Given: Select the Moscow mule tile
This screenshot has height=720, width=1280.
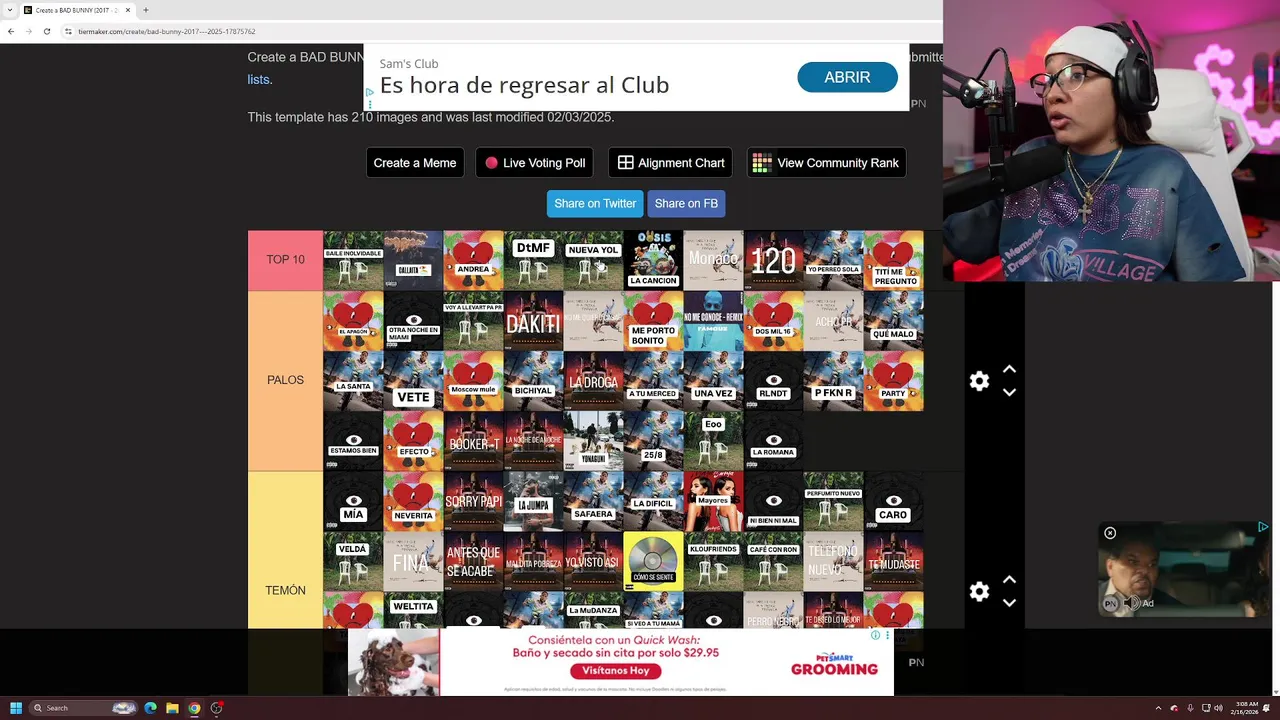Looking at the screenshot, I should click(473, 380).
